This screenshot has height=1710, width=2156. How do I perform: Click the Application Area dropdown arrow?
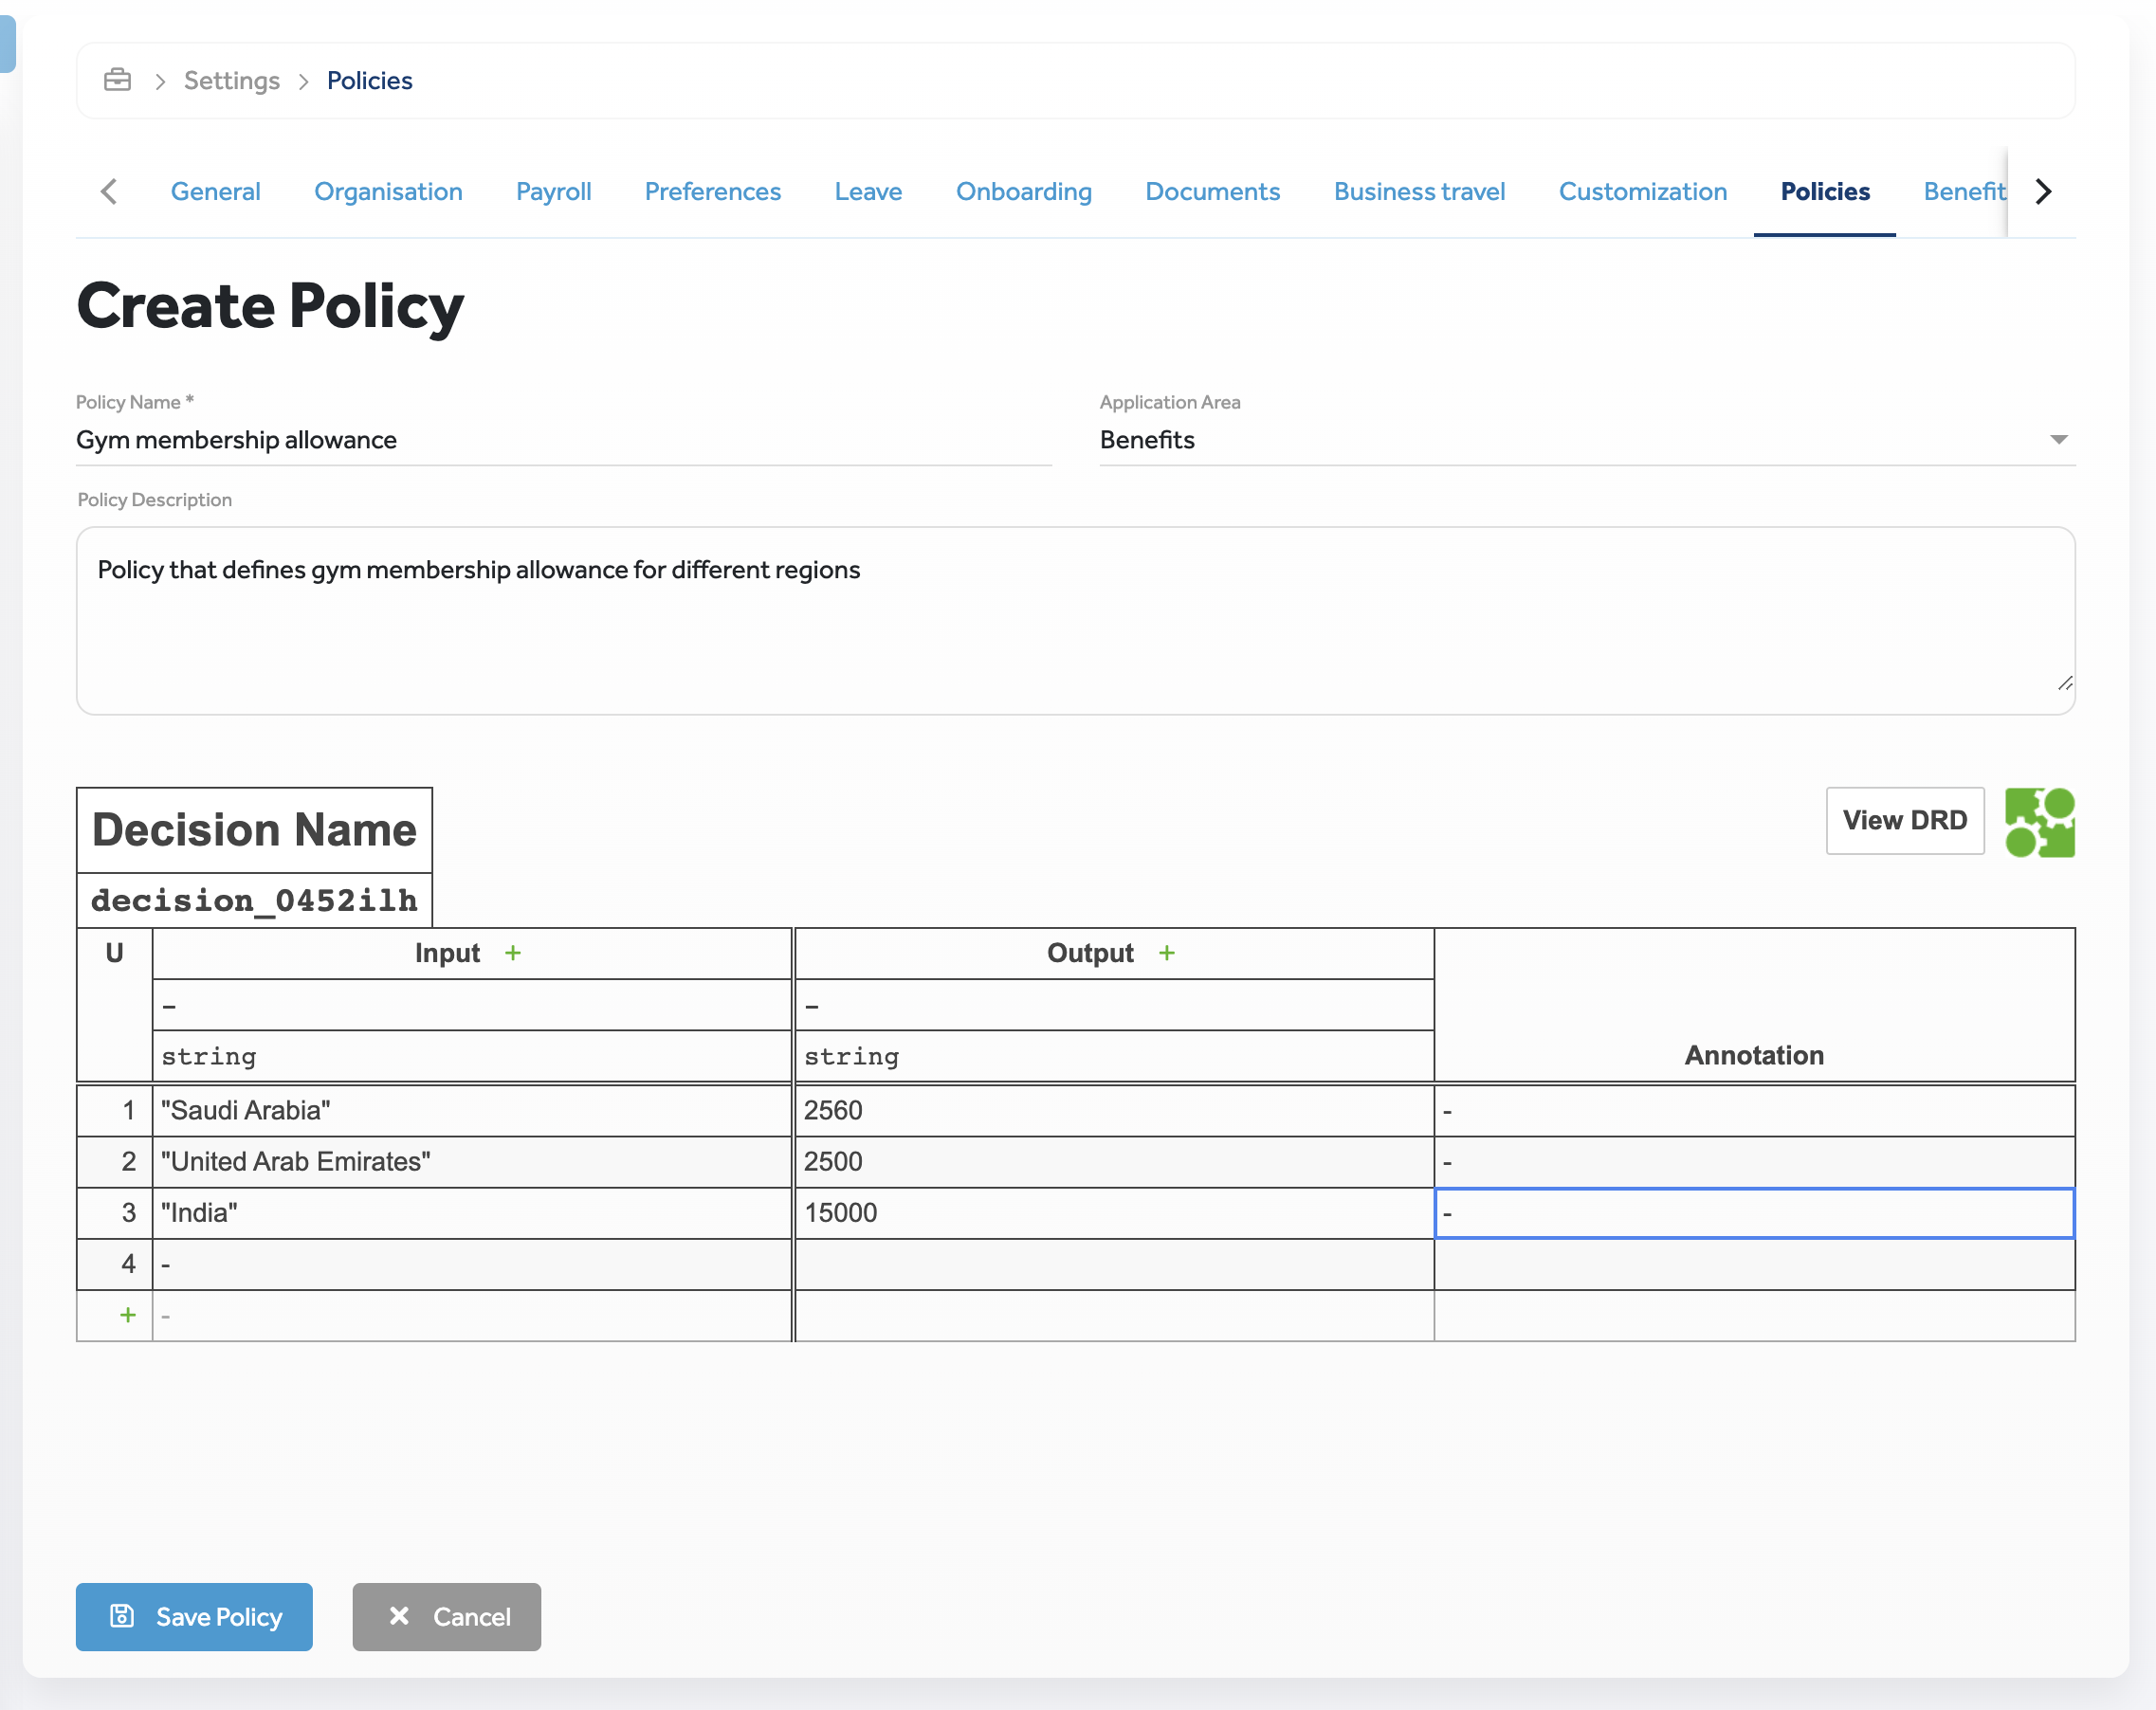click(2058, 440)
